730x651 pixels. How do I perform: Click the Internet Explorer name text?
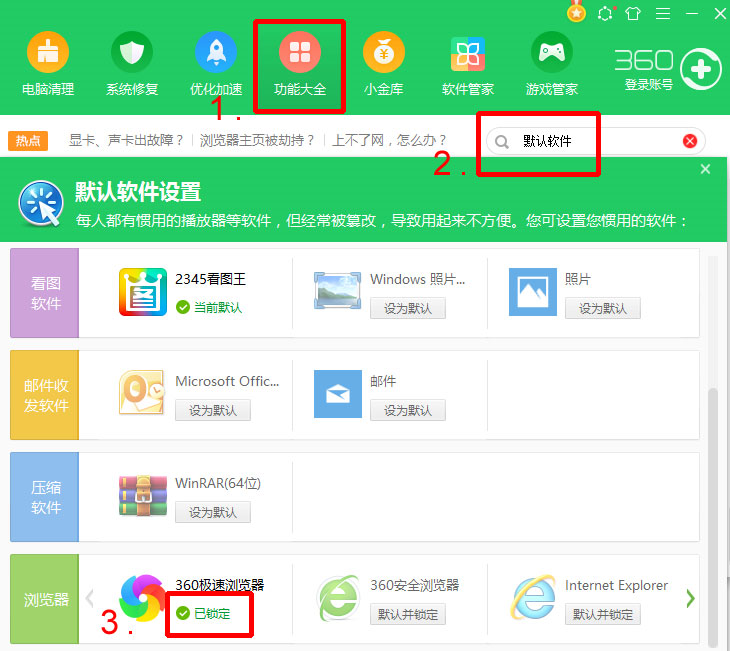pos(616,585)
